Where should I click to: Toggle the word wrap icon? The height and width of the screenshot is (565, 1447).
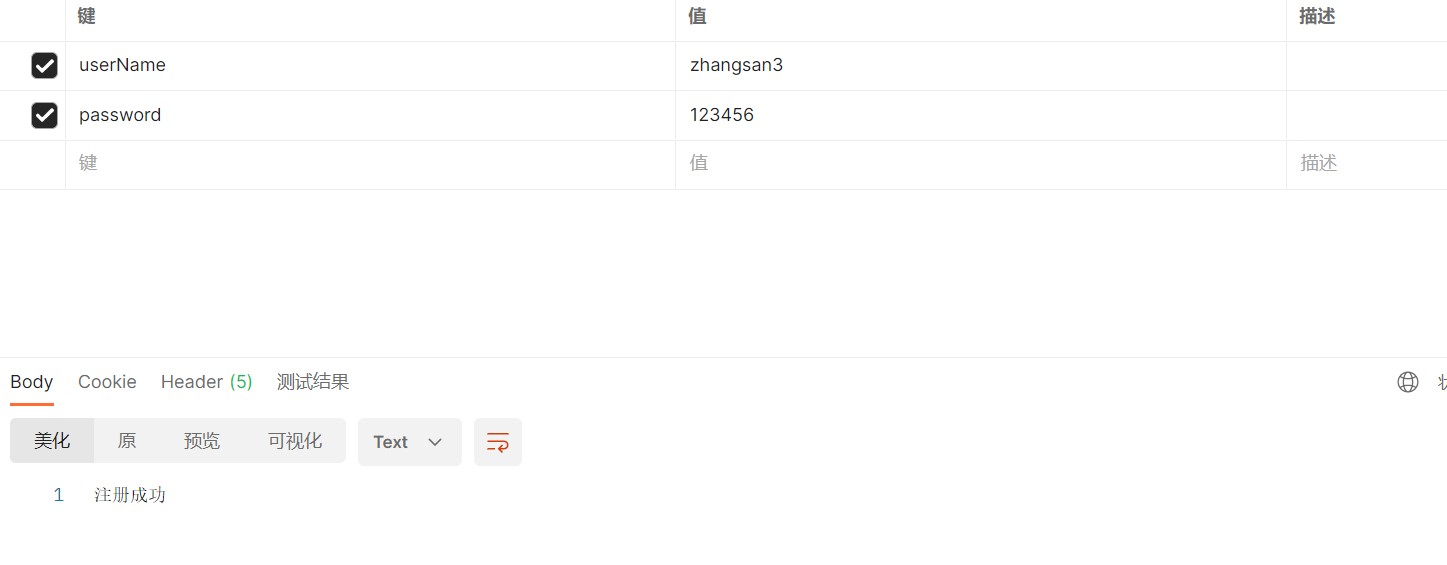coord(498,442)
